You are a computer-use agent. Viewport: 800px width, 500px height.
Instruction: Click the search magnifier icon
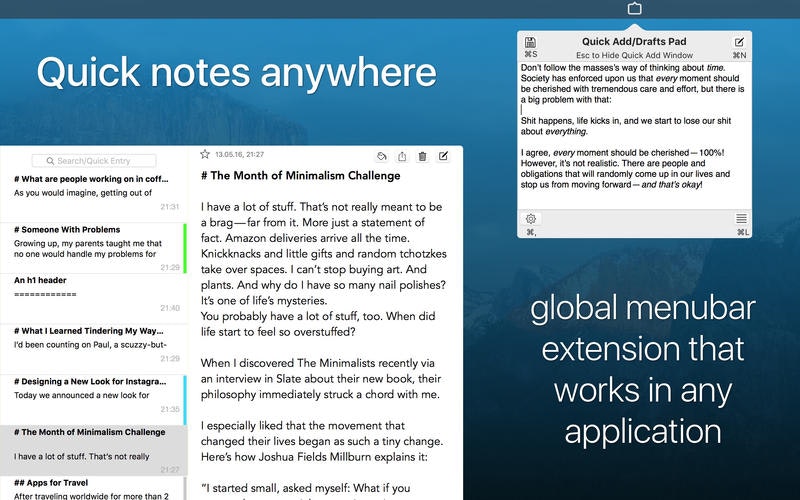51,161
